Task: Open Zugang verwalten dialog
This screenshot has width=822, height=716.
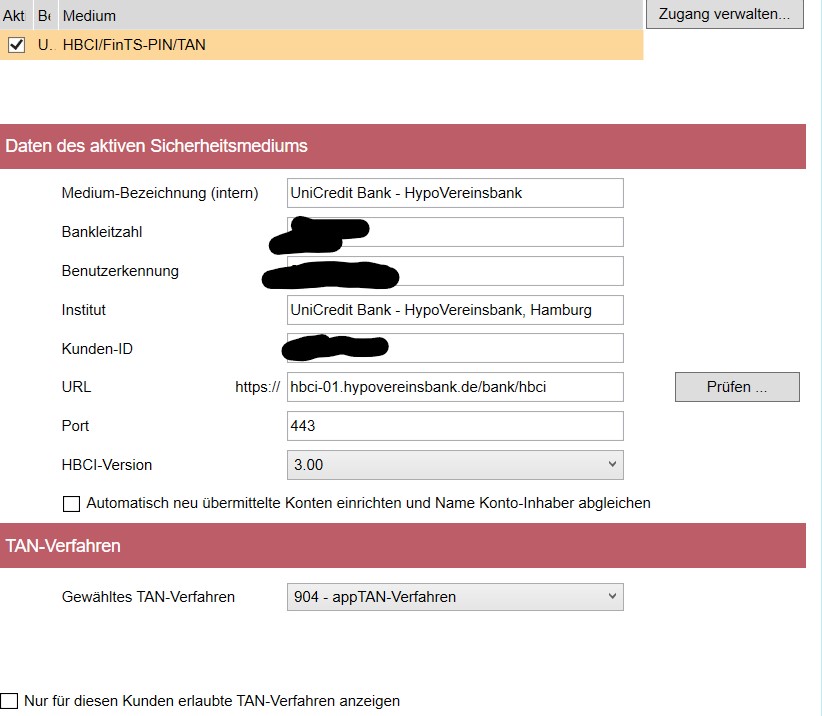Action: (724, 14)
